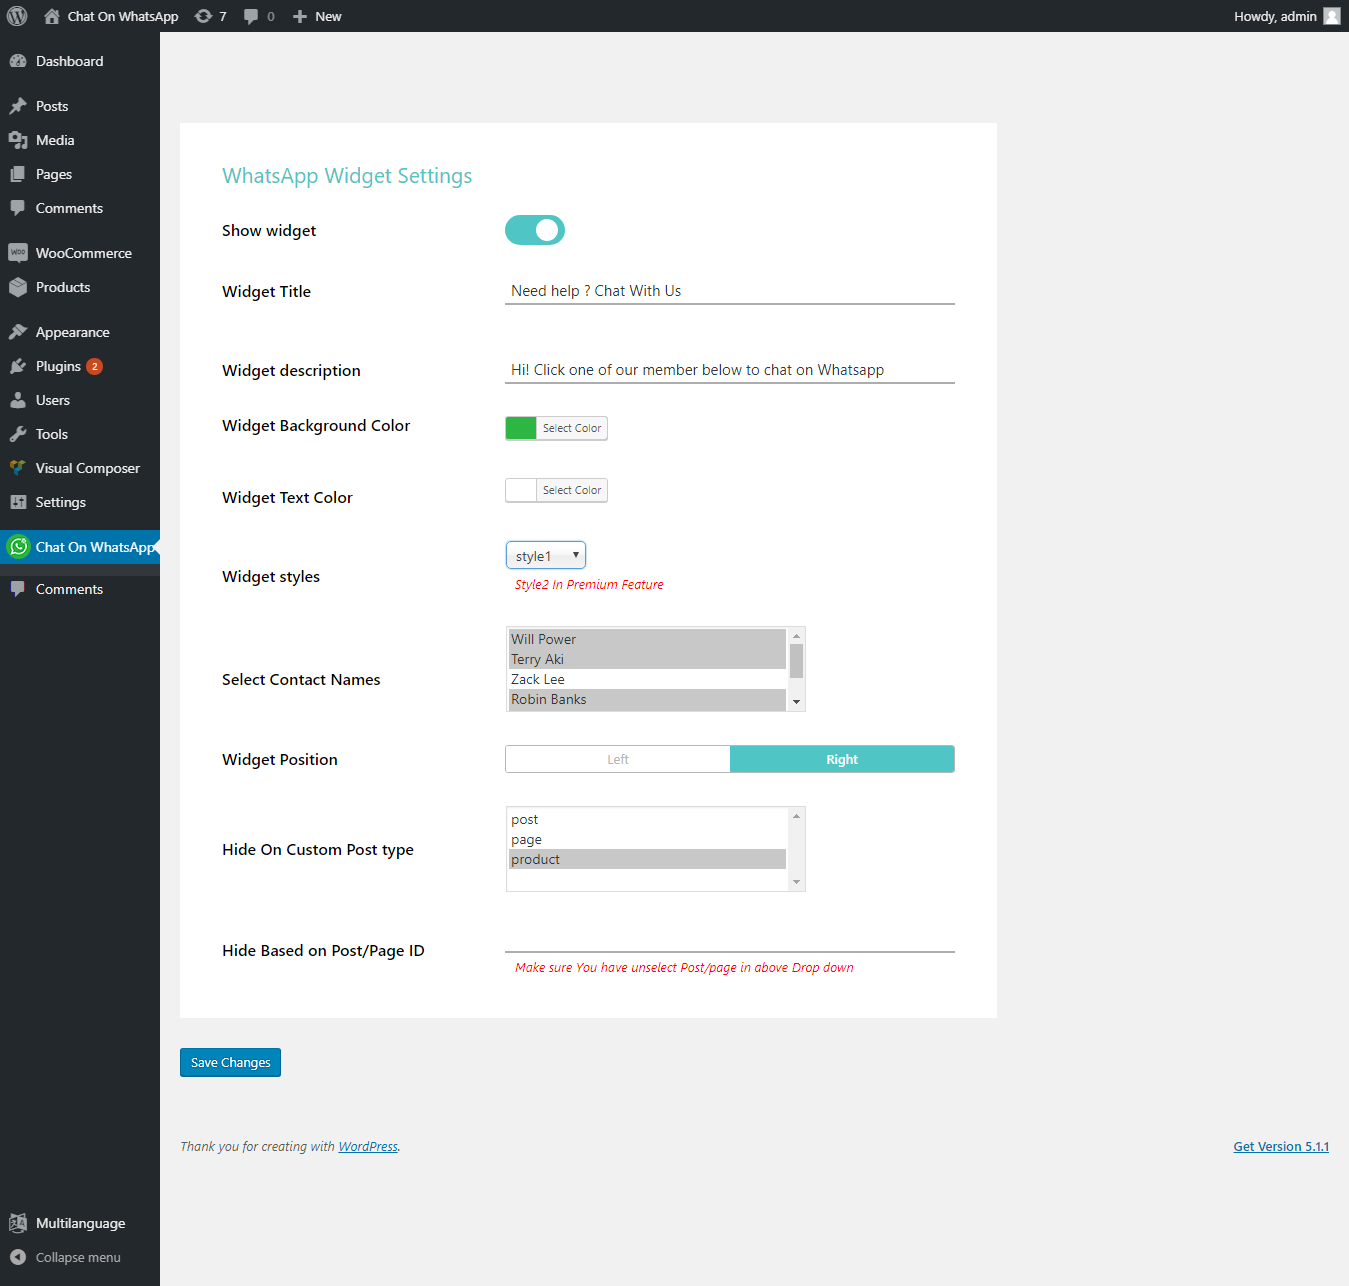Image resolution: width=1349 pixels, height=1286 pixels.
Task: Open the Dashboard menu
Action: [x=80, y=61]
